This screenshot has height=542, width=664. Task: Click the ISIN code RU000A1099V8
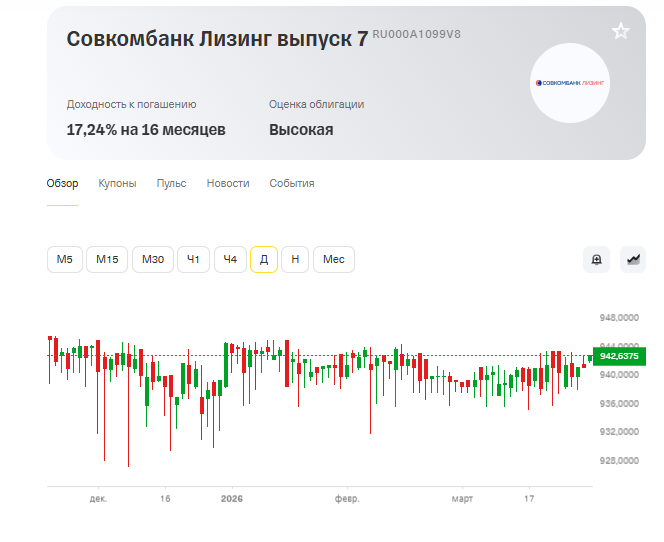(416, 34)
